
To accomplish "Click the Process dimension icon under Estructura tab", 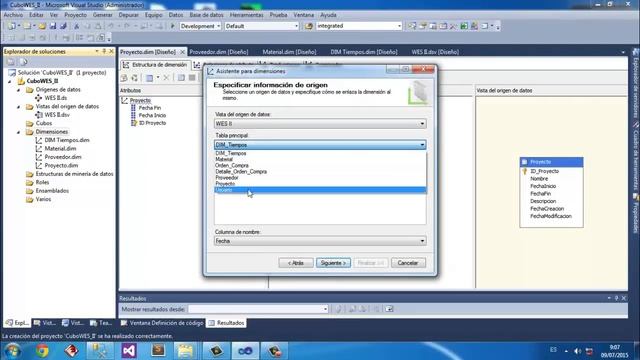I will [124, 78].
